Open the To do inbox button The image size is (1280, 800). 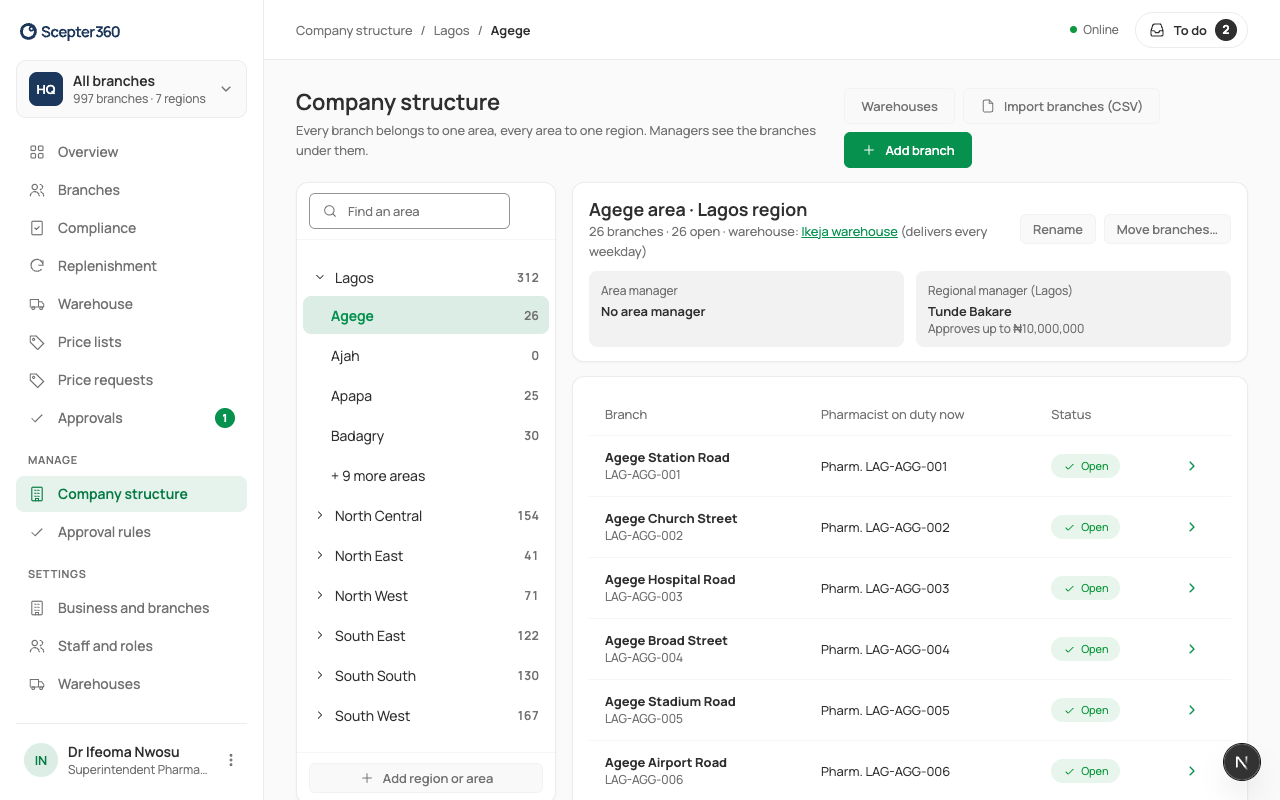coord(1192,30)
